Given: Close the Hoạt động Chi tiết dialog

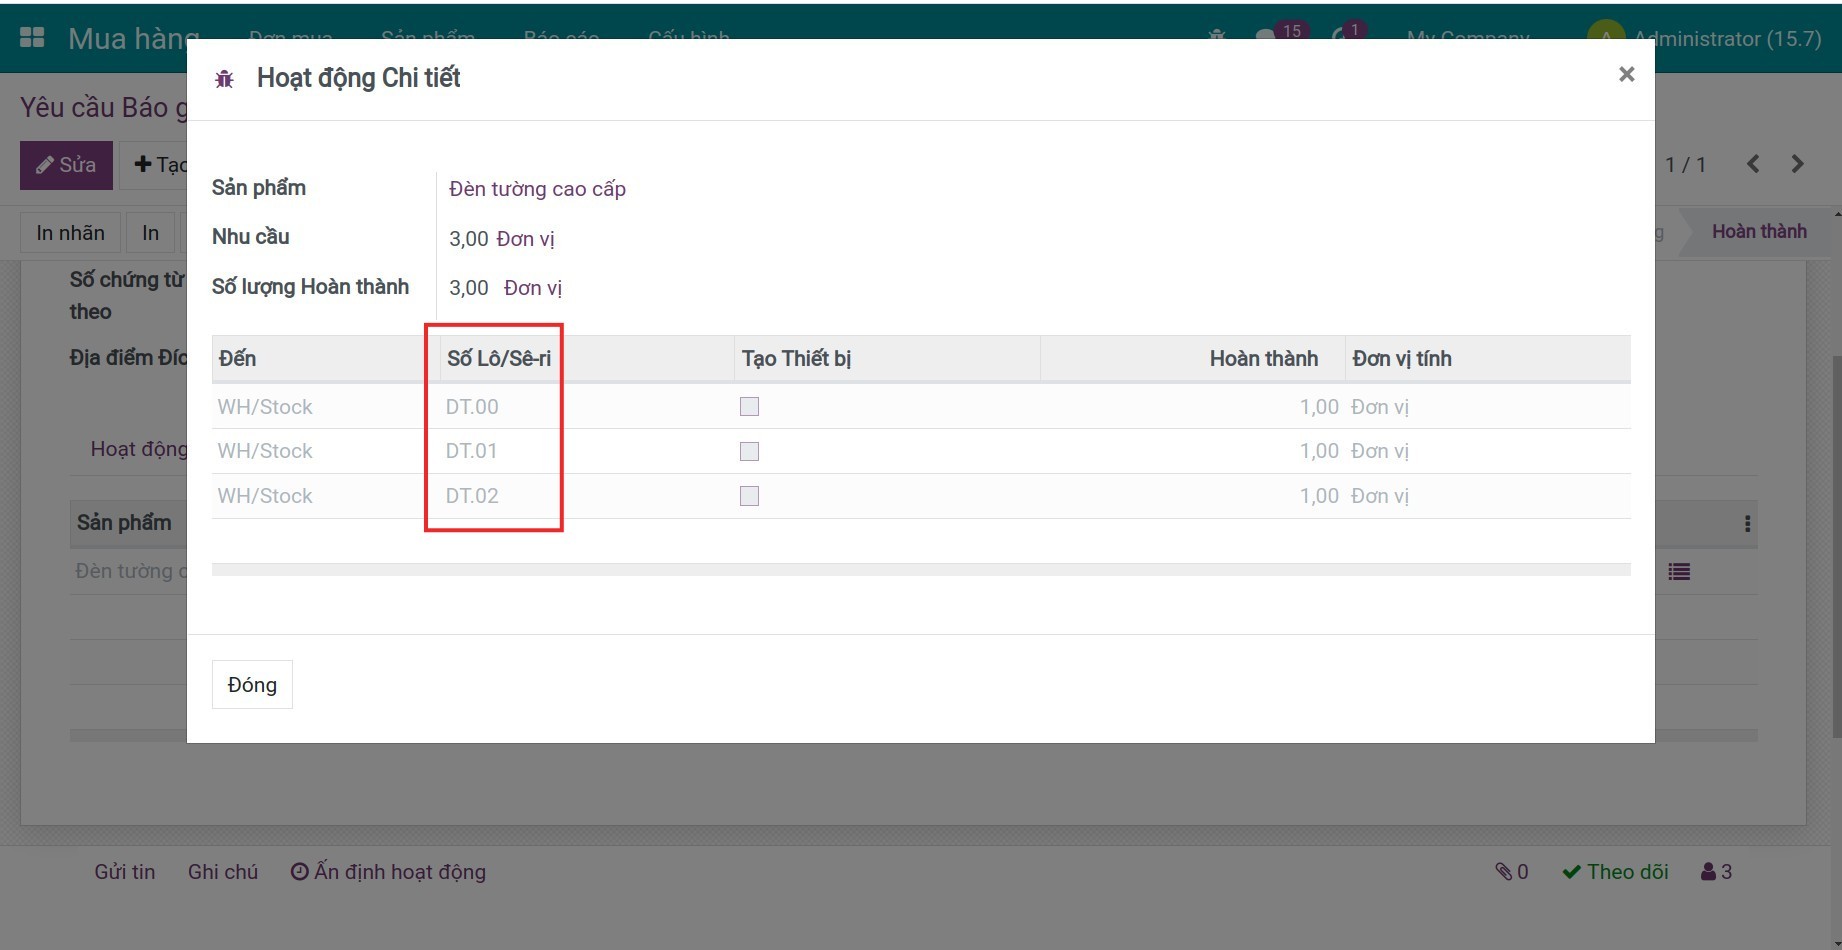Looking at the screenshot, I should tap(1626, 74).
